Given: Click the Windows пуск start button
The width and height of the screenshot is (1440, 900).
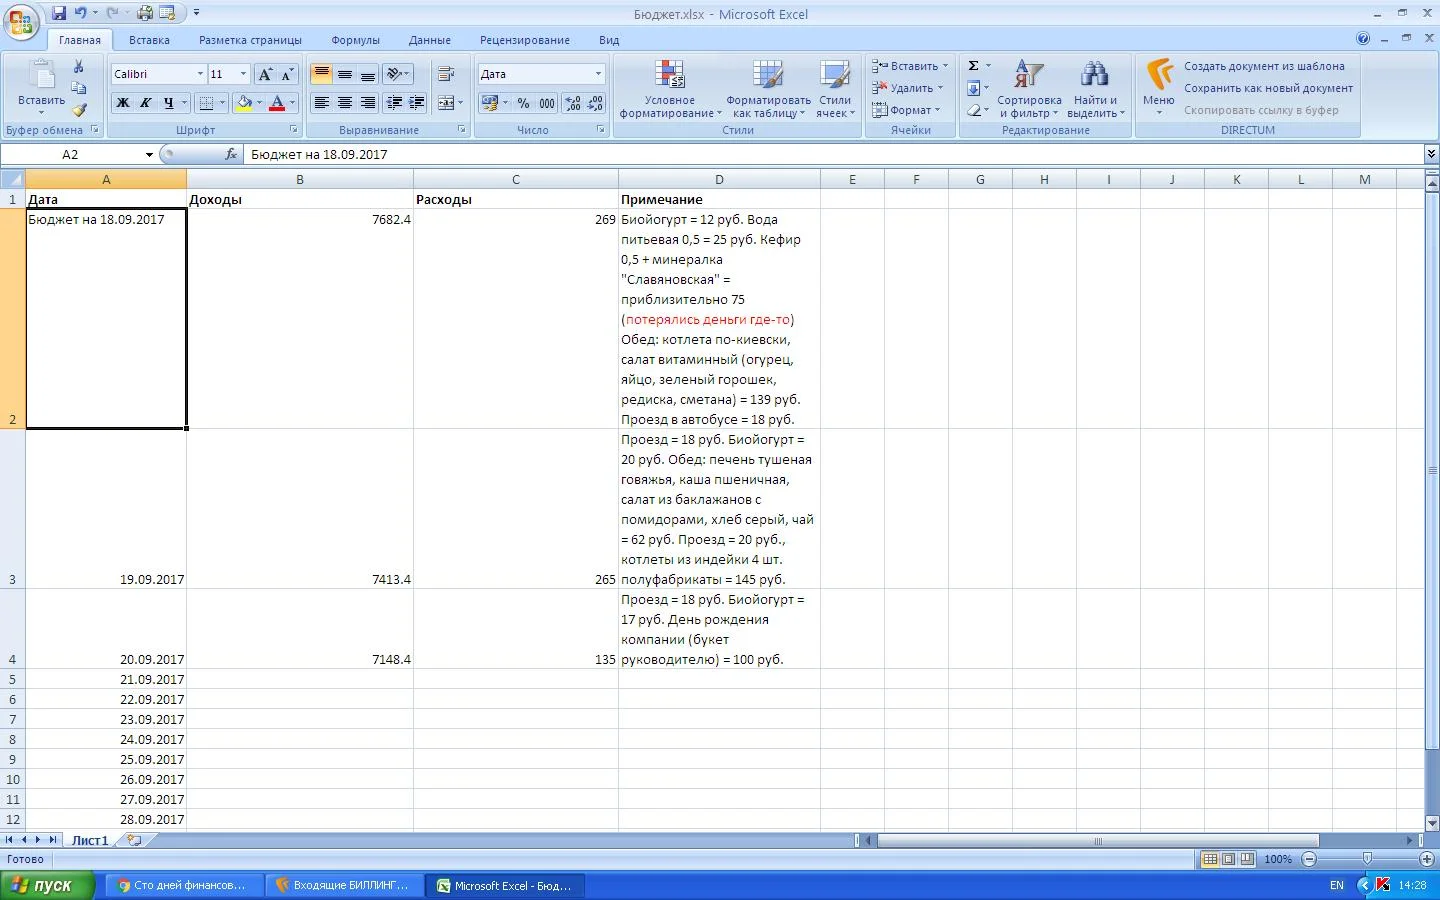Looking at the screenshot, I should [47, 885].
